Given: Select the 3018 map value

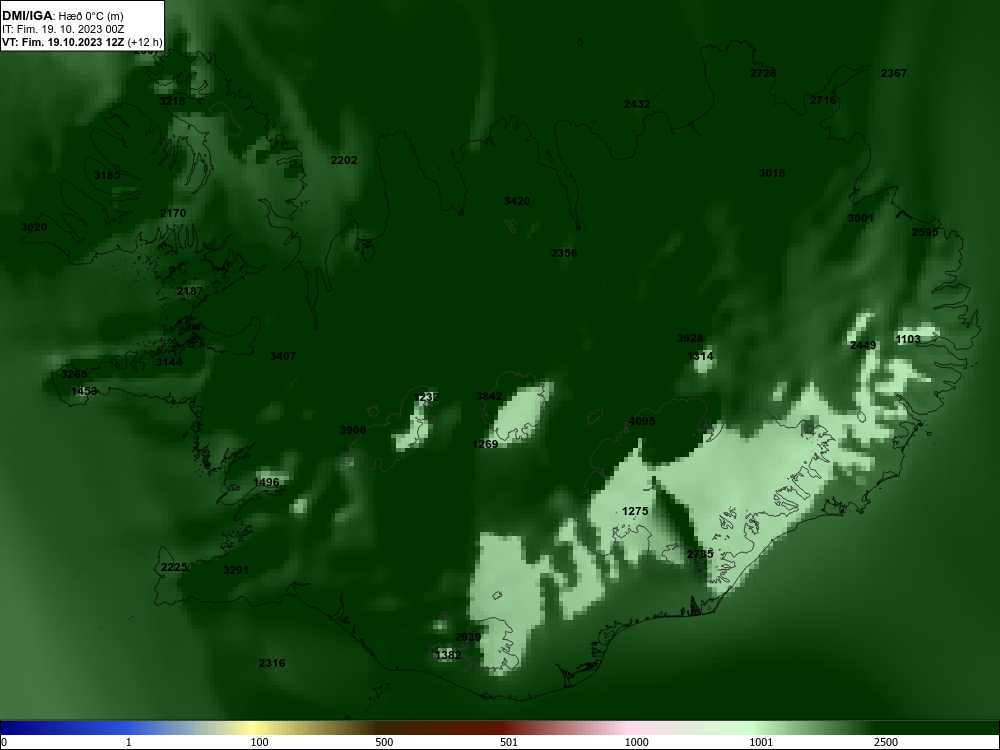Looking at the screenshot, I should 772,173.
